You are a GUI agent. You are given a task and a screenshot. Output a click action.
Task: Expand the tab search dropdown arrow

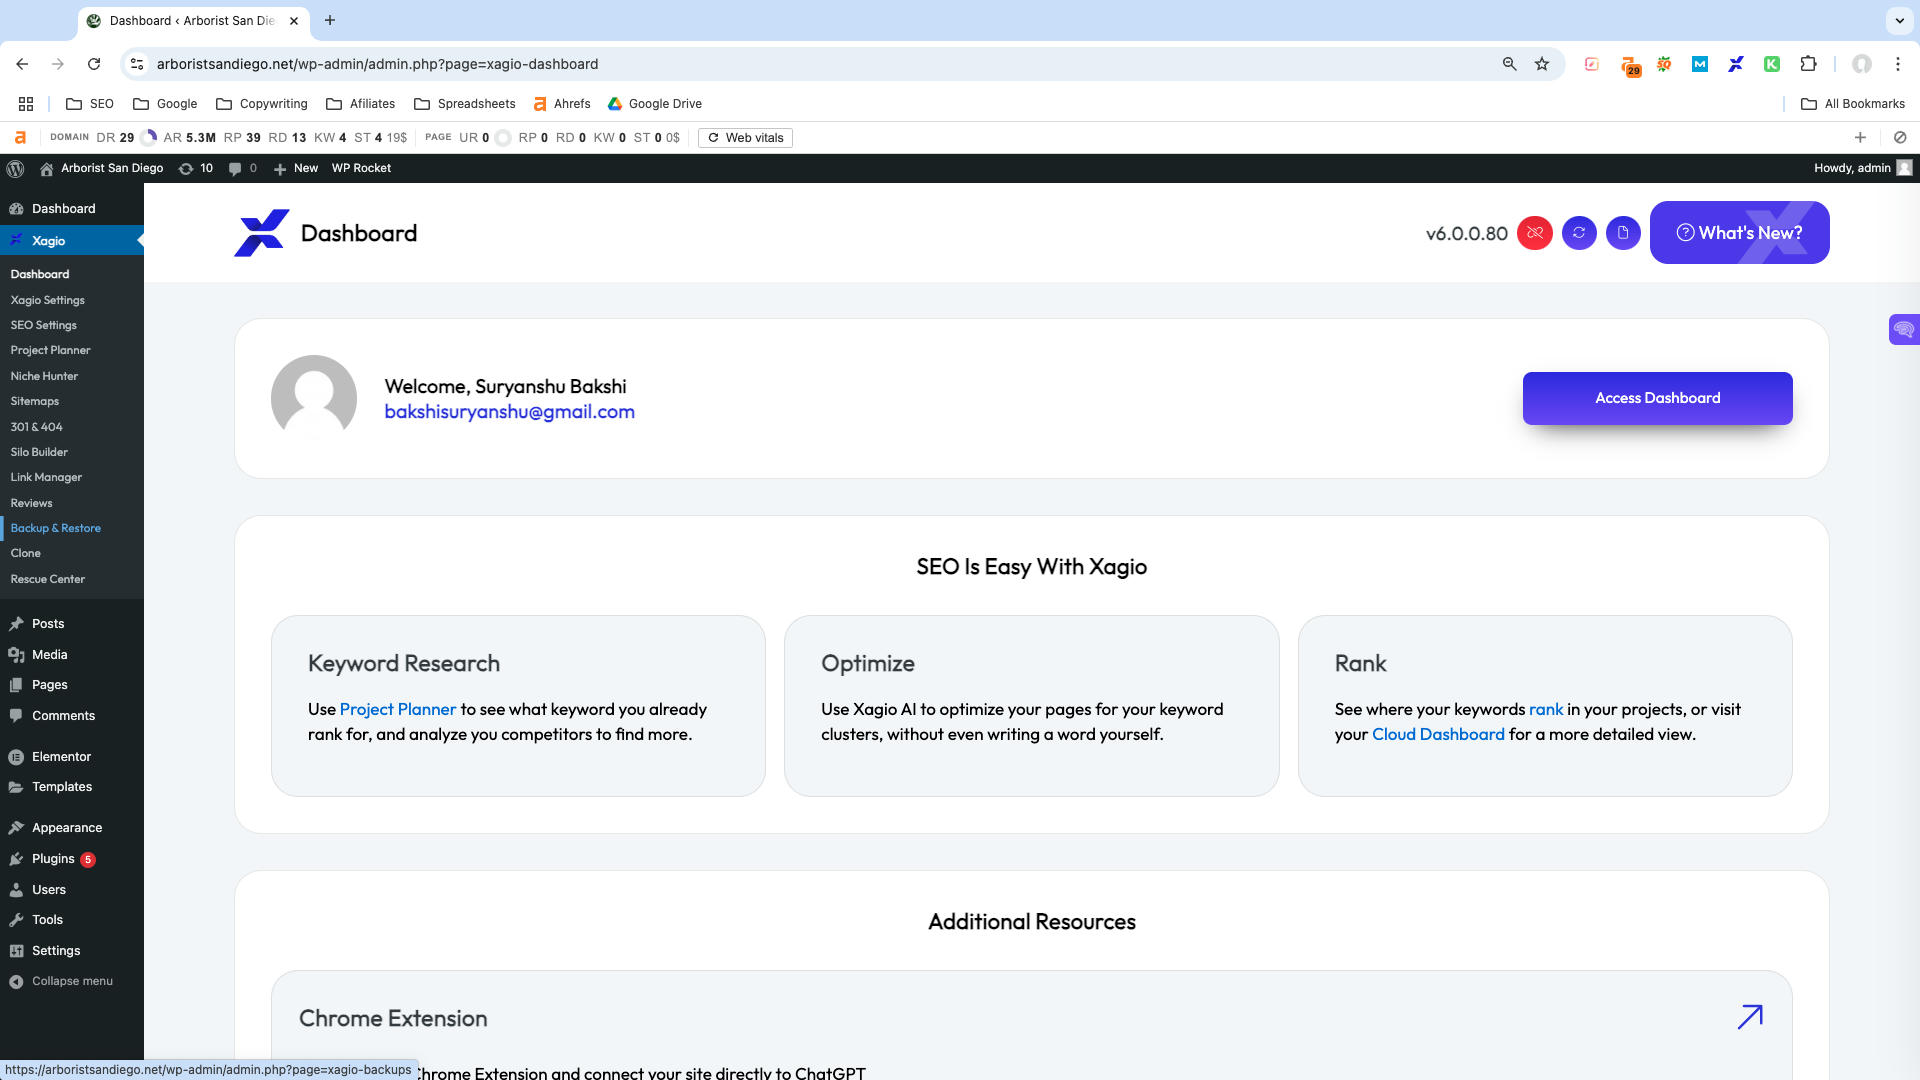pyautogui.click(x=1899, y=20)
